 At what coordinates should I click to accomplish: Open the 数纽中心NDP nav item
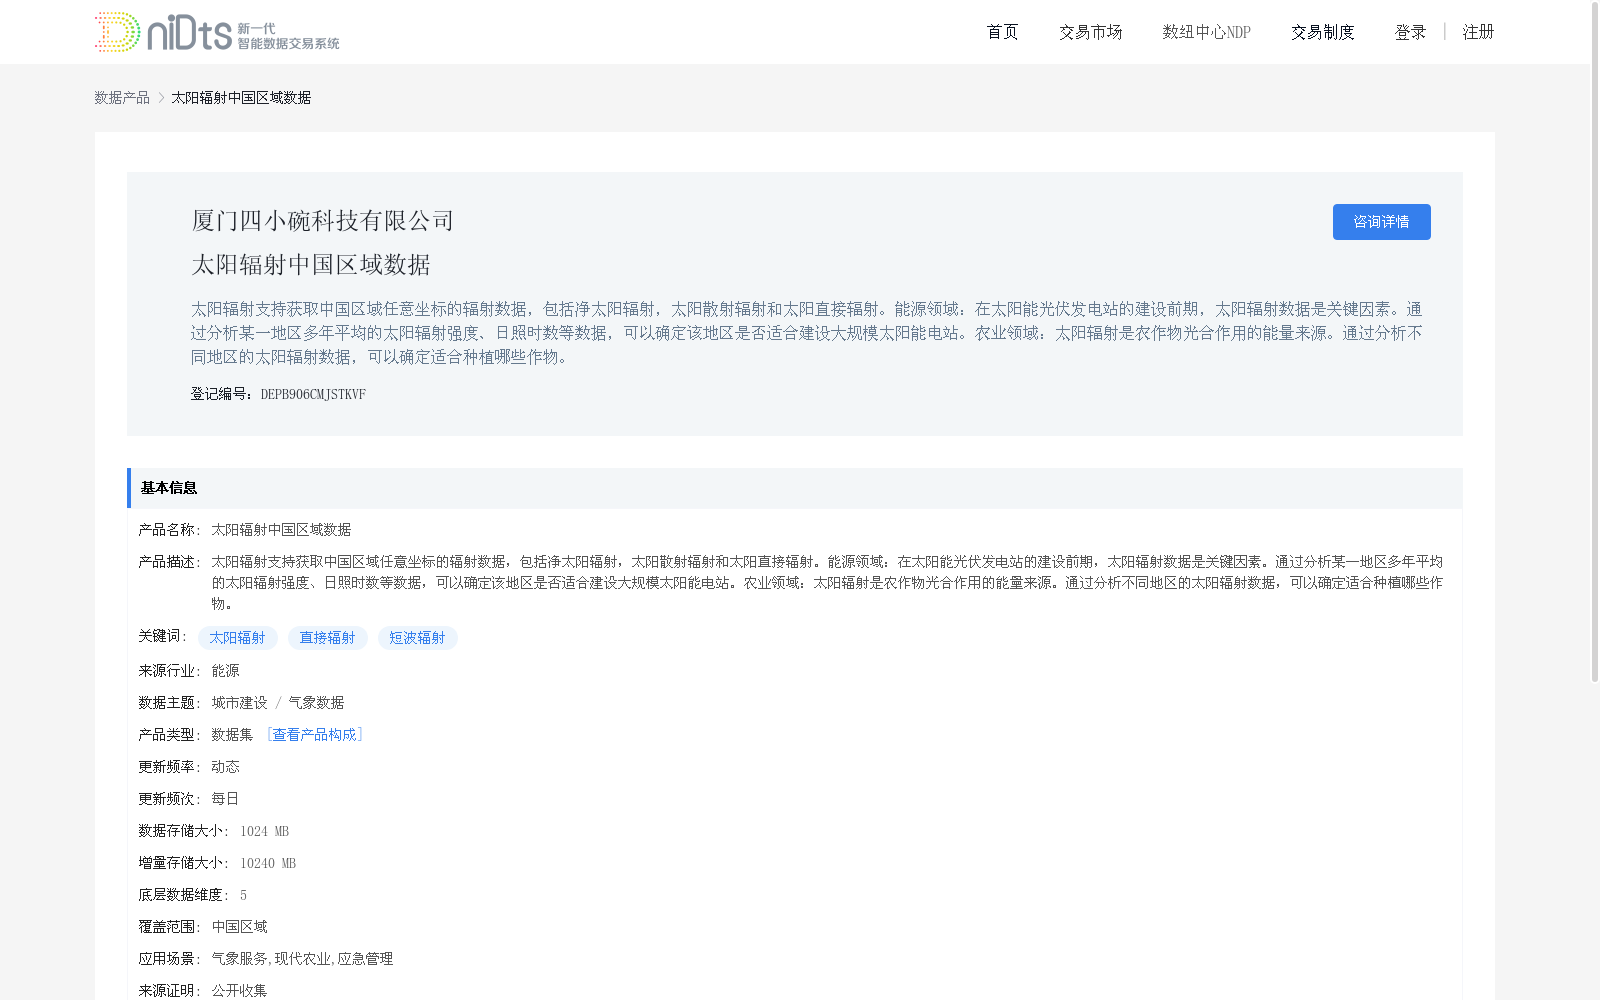pos(1206,32)
